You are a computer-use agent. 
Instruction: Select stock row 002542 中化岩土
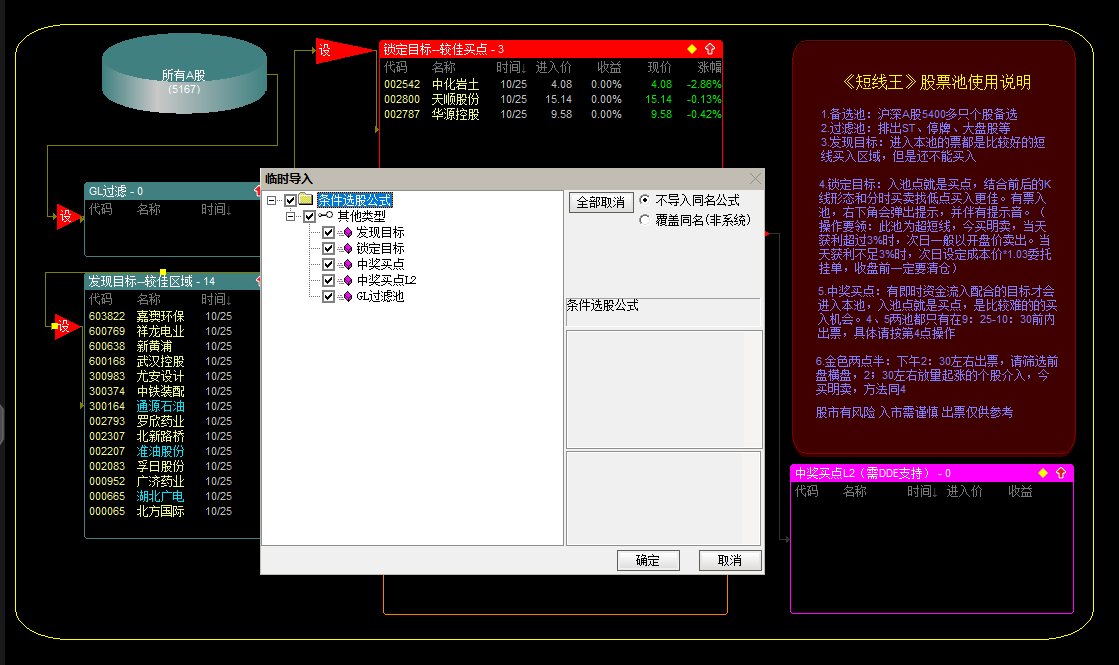click(455, 85)
